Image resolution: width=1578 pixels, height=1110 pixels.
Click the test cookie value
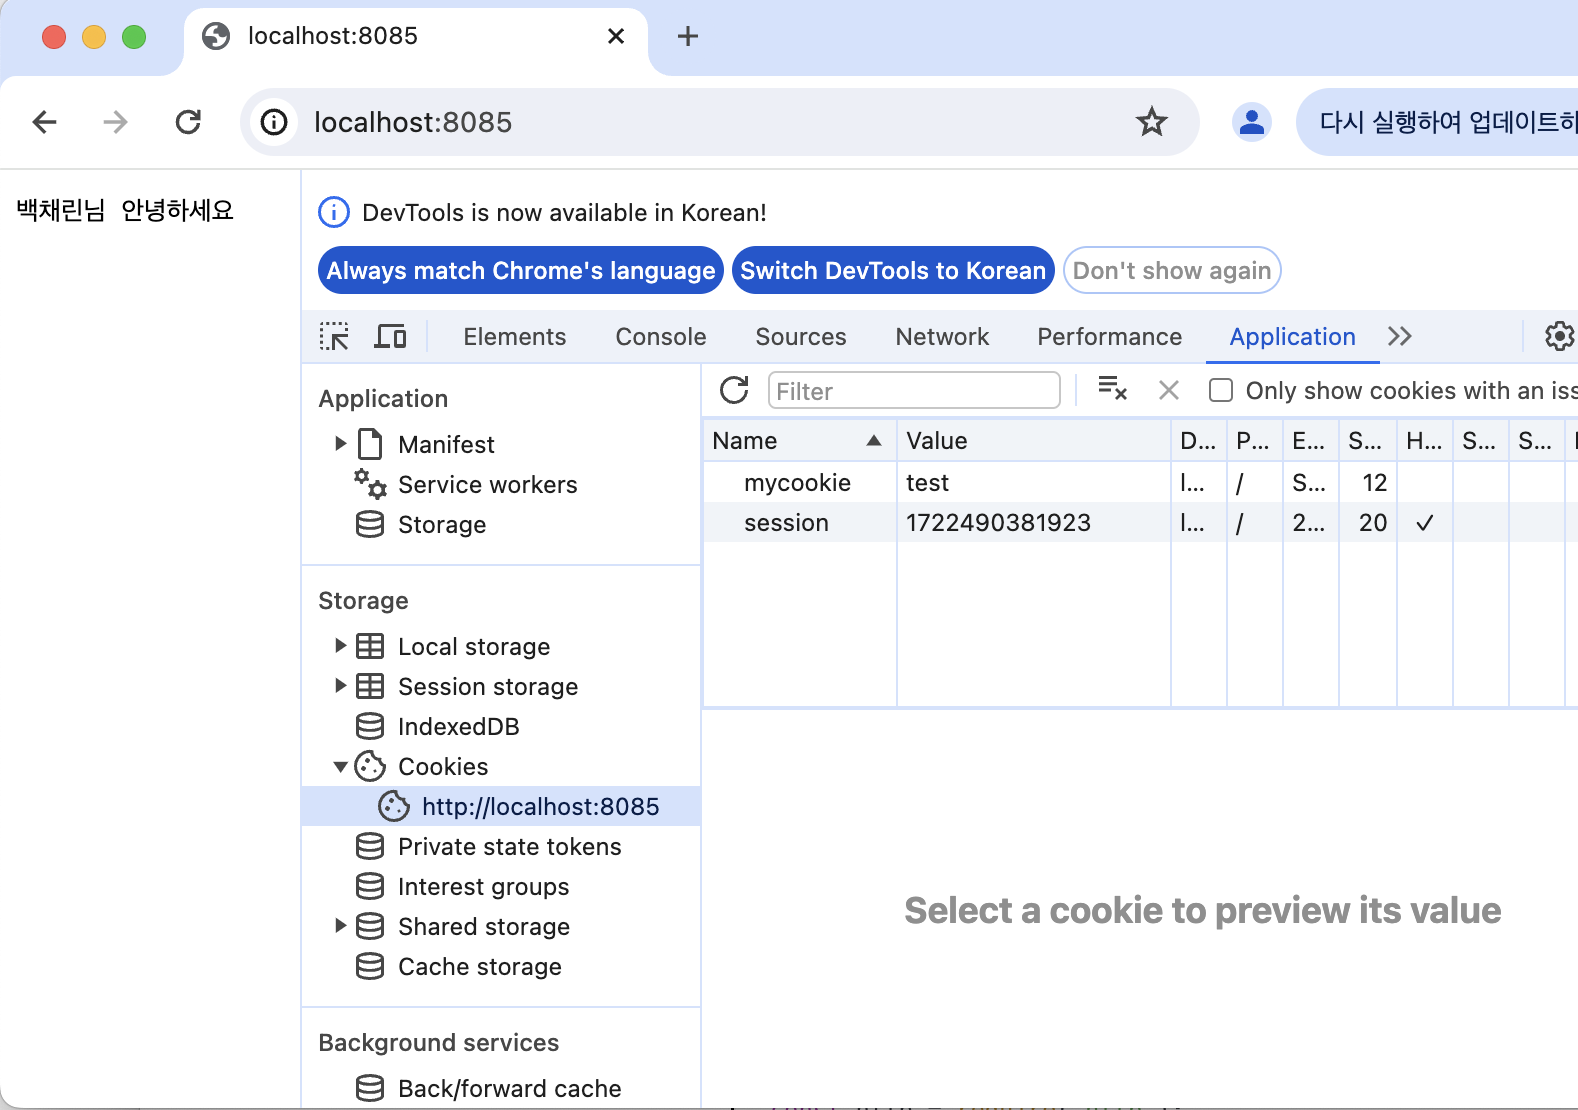(x=927, y=482)
